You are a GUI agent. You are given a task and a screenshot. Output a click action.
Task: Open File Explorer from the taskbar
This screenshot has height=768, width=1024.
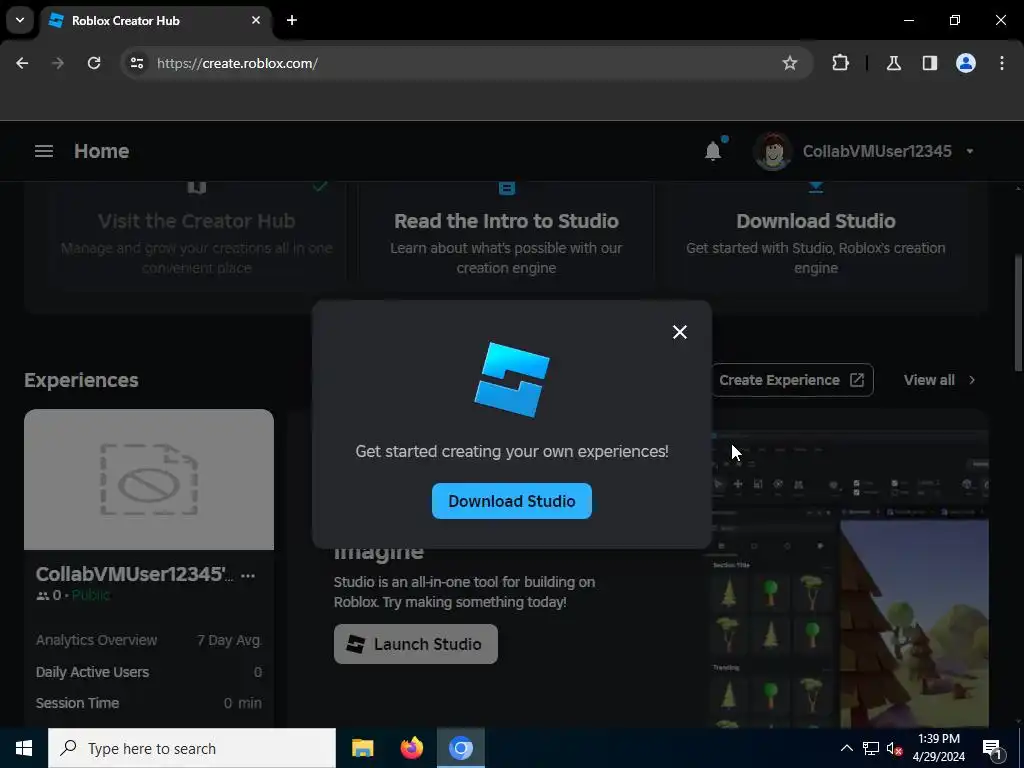tap(362, 748)
